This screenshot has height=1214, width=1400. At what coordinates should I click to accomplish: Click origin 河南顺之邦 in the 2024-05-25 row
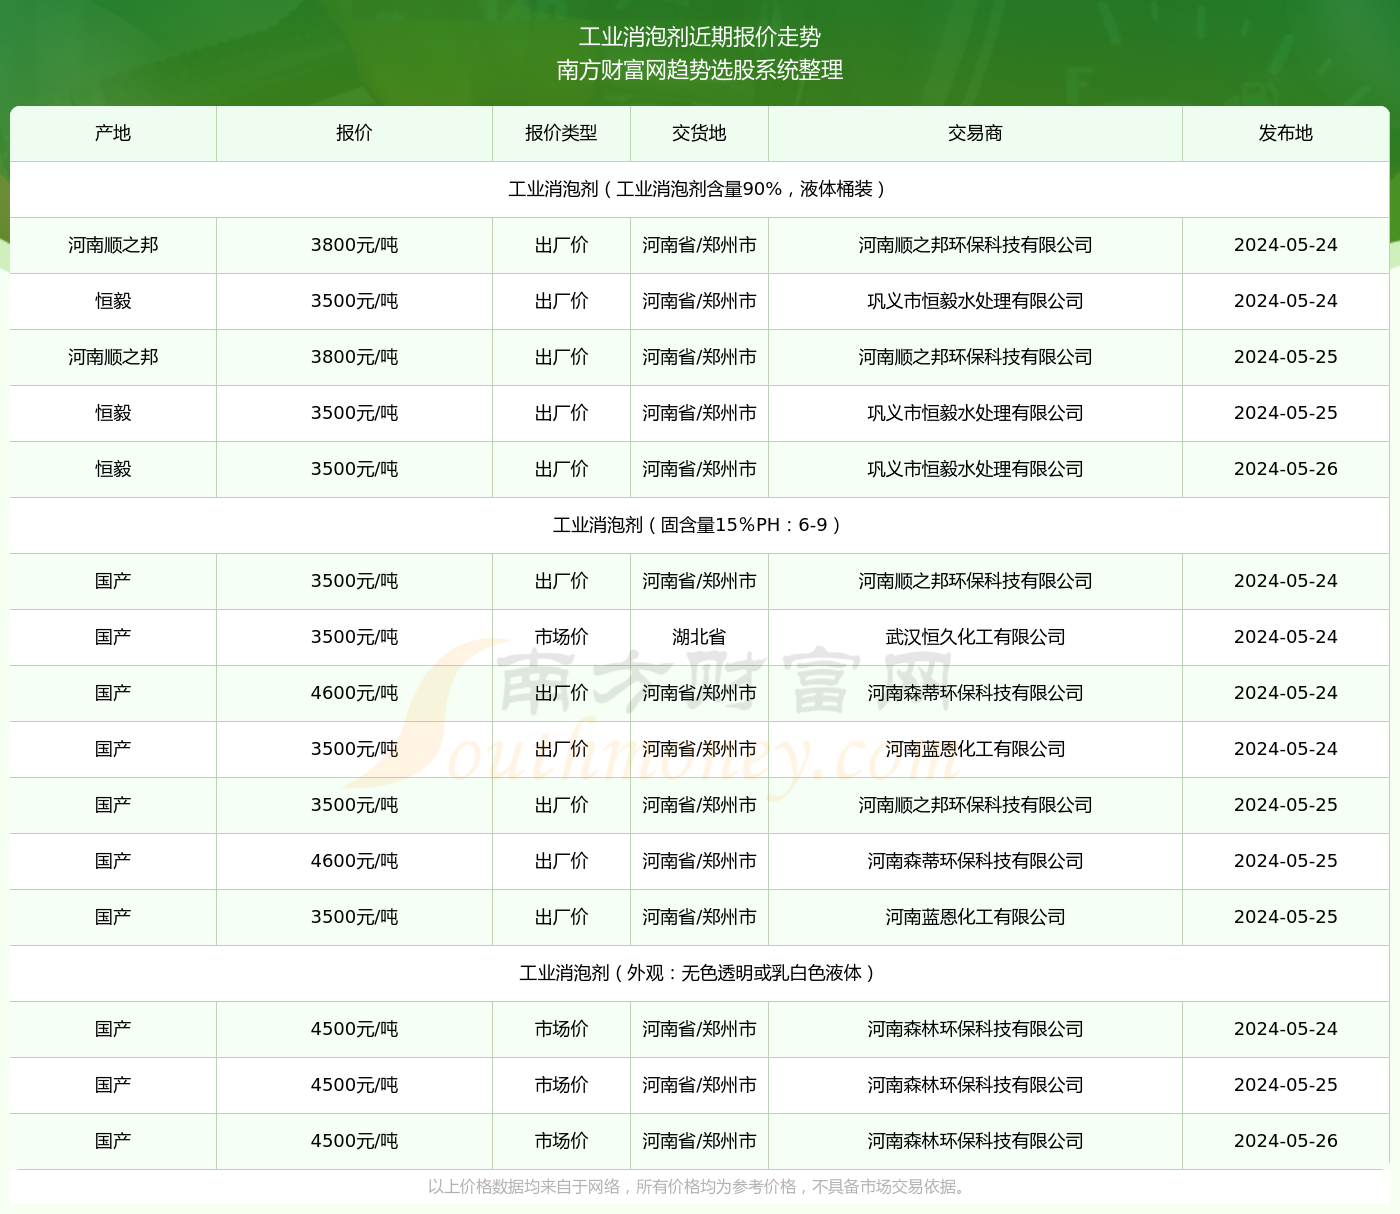pos(113,357)
